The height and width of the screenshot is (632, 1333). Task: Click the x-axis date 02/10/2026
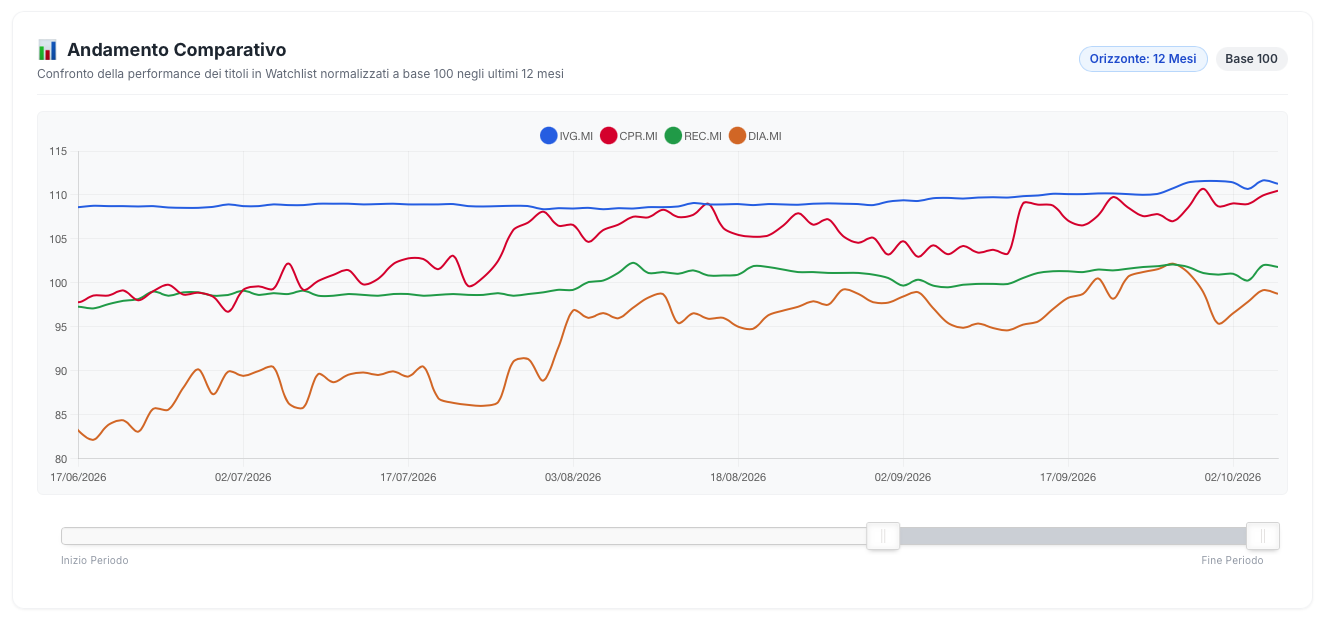click(x=1233, y=477)
